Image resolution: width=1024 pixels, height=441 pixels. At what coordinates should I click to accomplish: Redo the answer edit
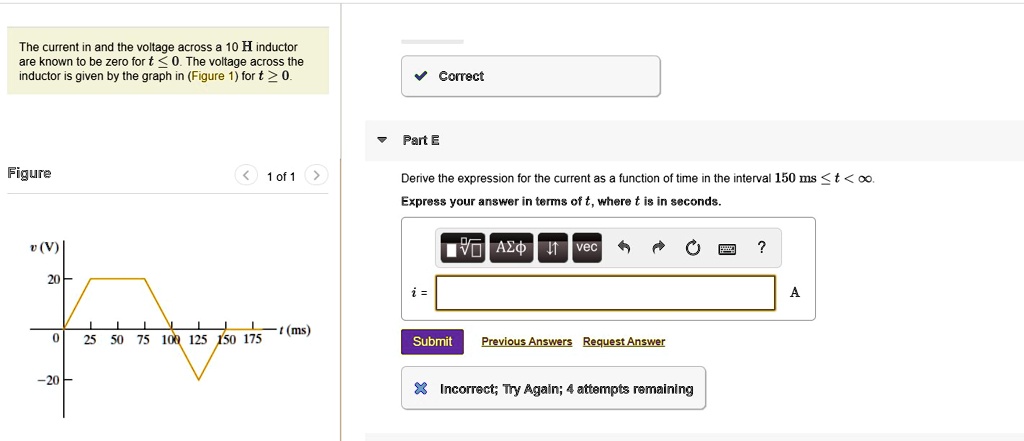click(659, 248)
